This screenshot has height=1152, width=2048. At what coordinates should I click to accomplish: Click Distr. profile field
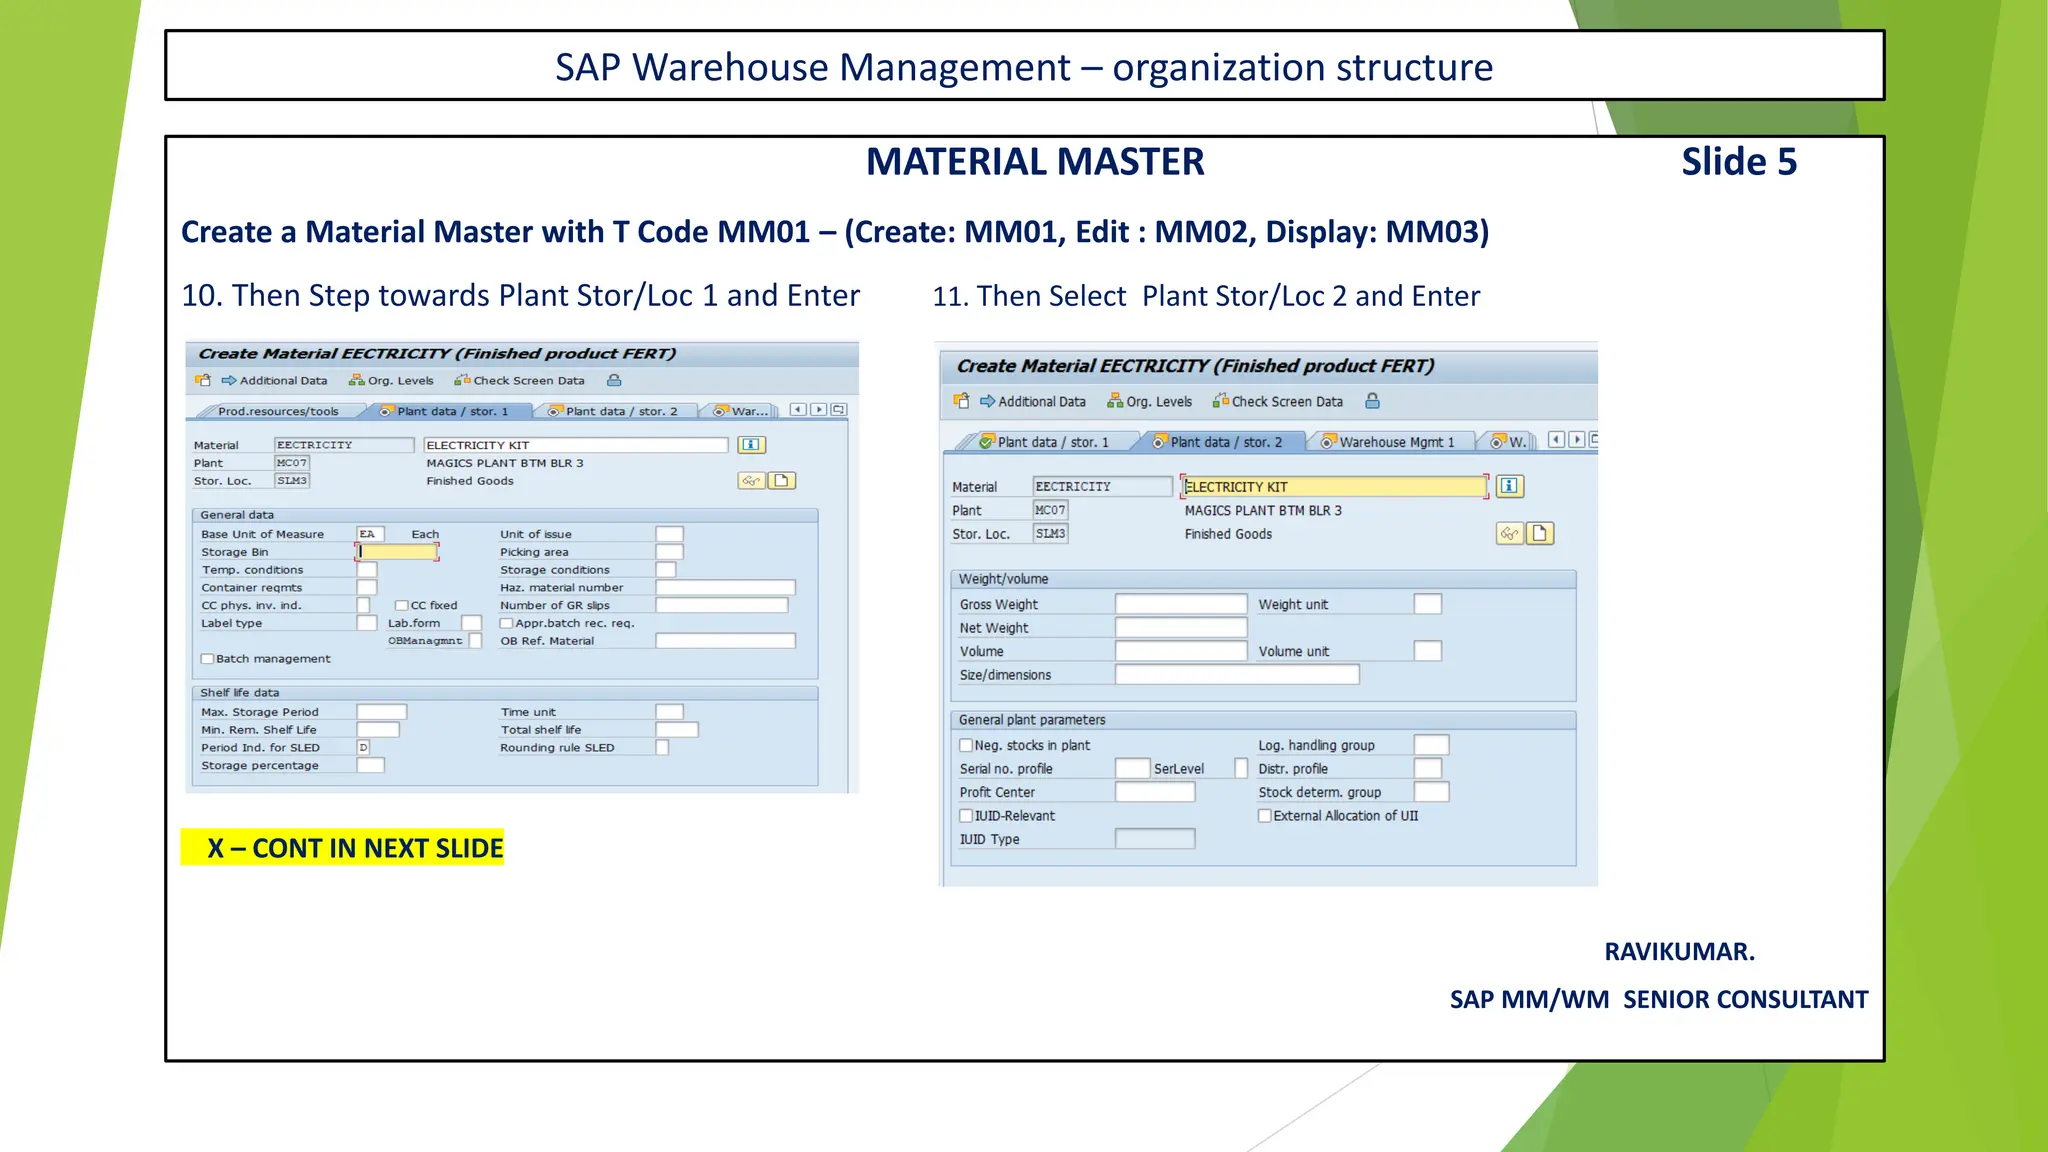[1428, 768]
